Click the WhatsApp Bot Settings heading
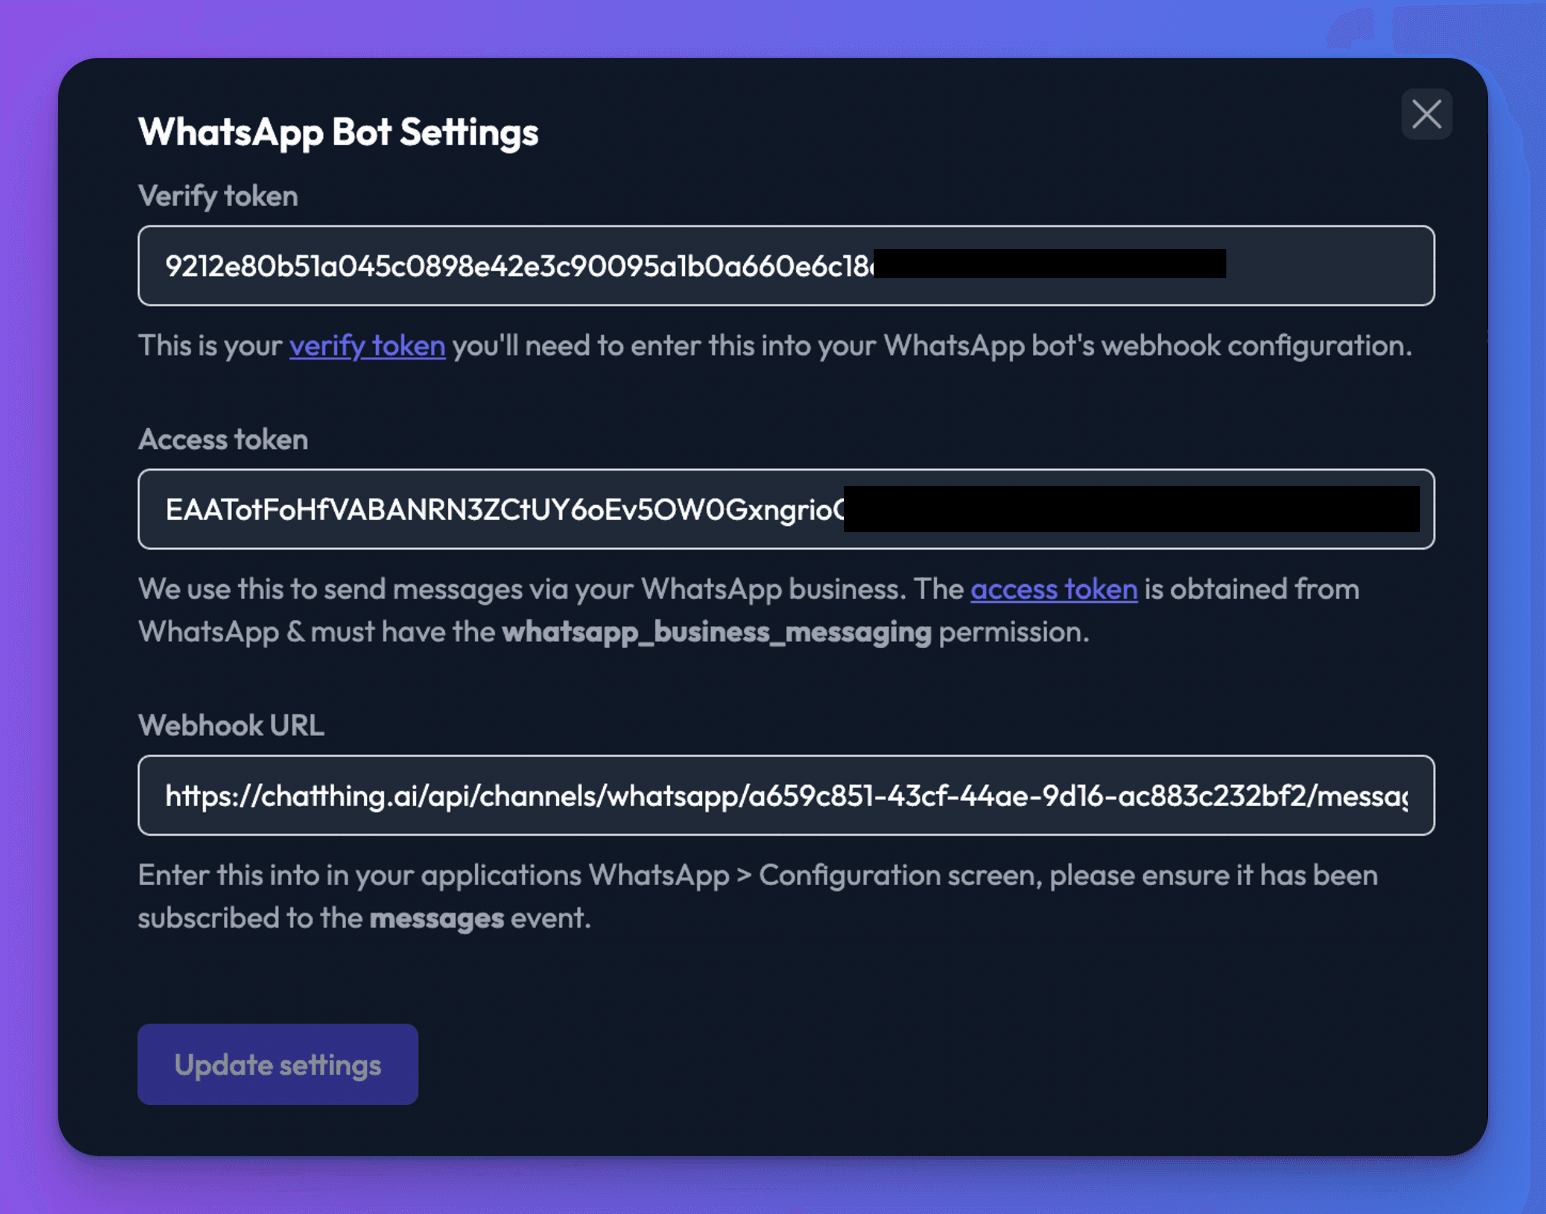This screenshot has height=1214, width=1546. point(338,132)
